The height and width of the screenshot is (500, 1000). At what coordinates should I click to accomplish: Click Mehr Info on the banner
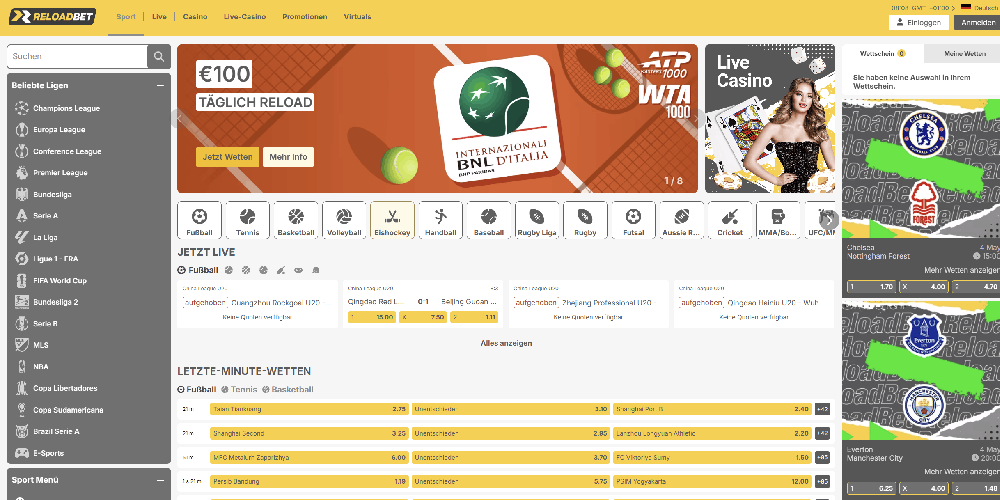point(288,157)
